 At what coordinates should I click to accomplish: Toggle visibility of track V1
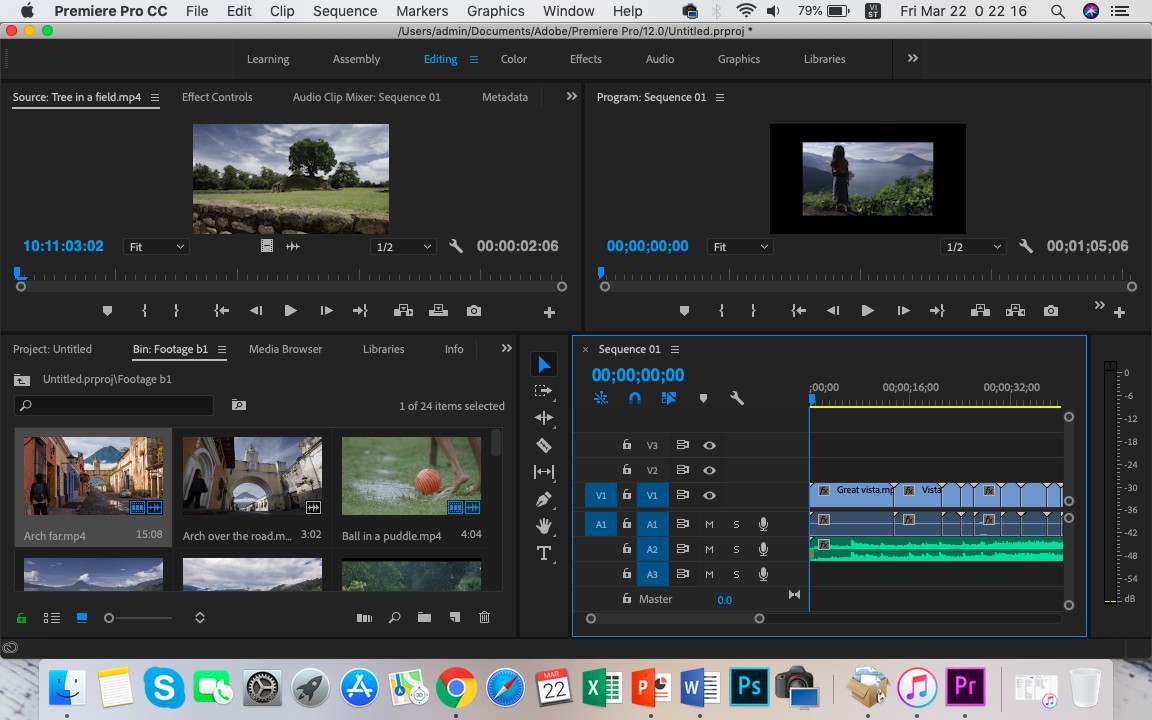709,495
